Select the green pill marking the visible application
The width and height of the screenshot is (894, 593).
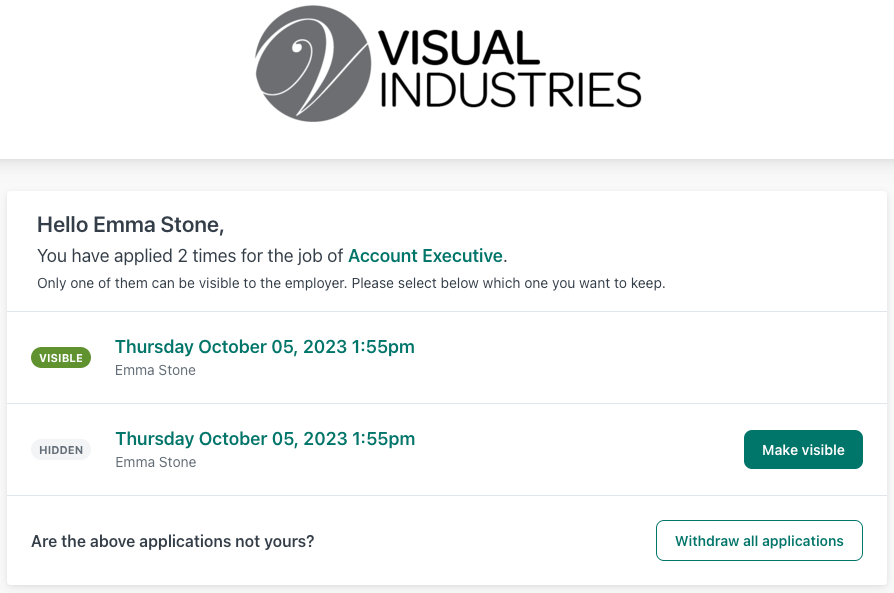(61, 357)
